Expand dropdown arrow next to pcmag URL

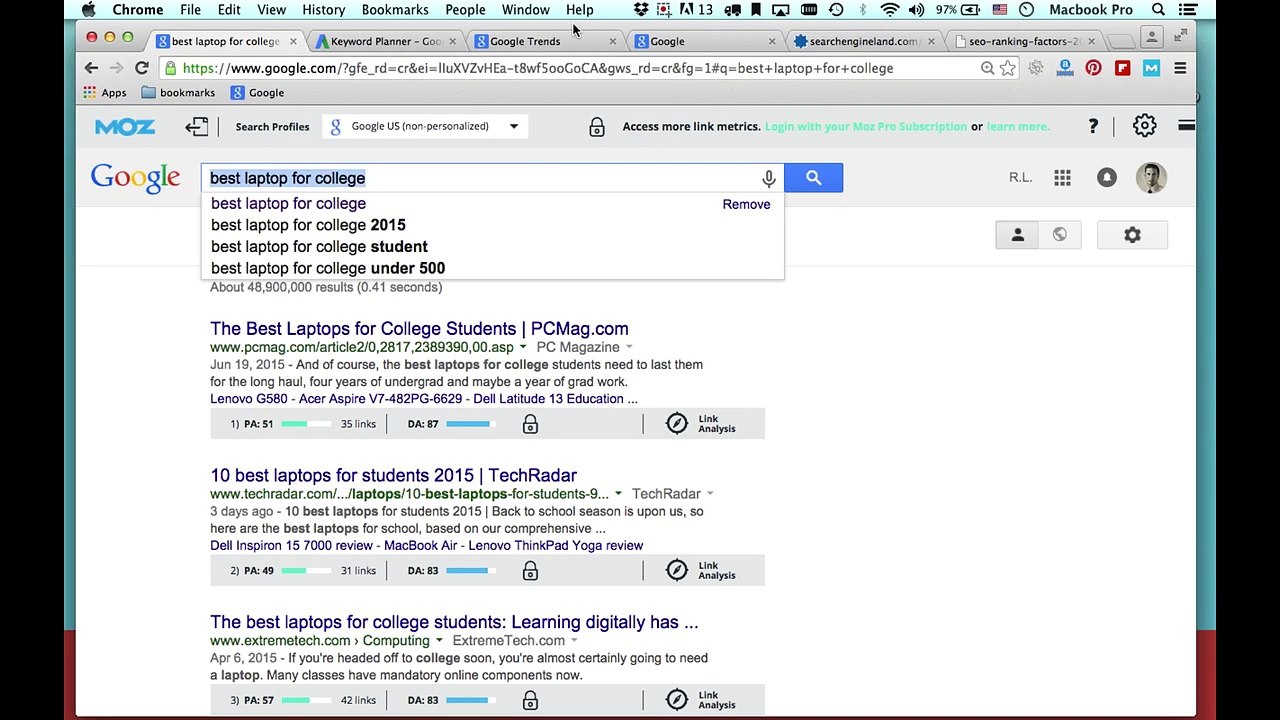(522, 348)
